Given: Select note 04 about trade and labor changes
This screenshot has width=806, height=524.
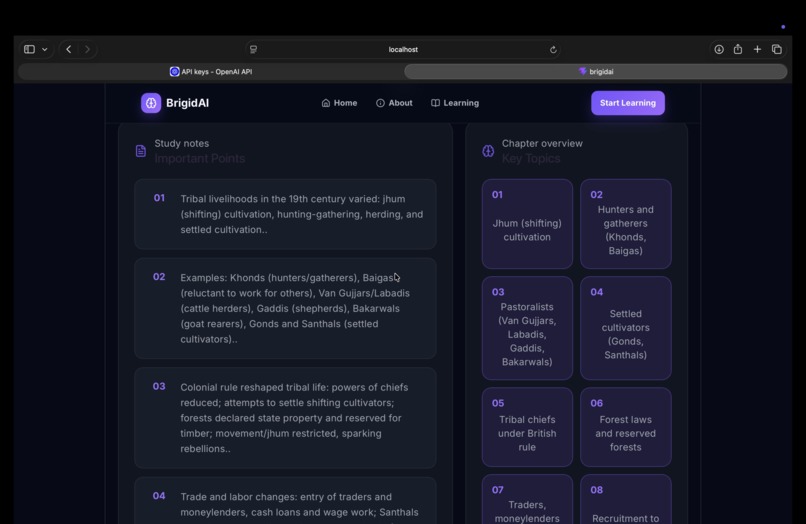Looking at the screenshot, I should (285, 501).
